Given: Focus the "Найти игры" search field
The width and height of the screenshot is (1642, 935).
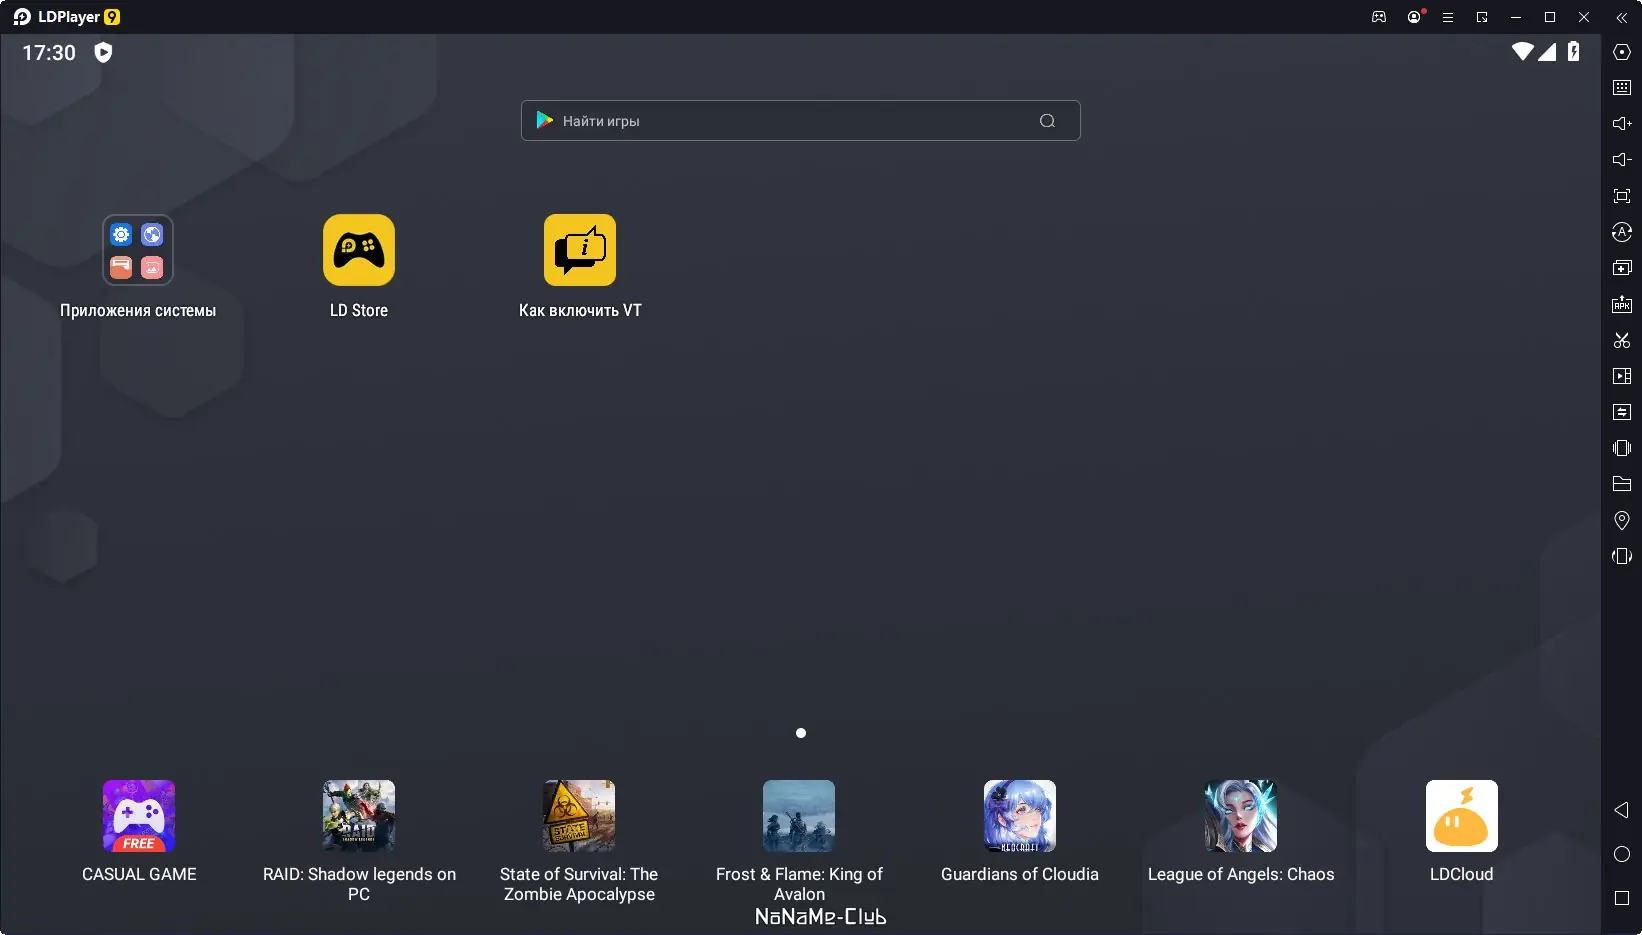Looking at the screenshot, I should [x=800, y=120].
